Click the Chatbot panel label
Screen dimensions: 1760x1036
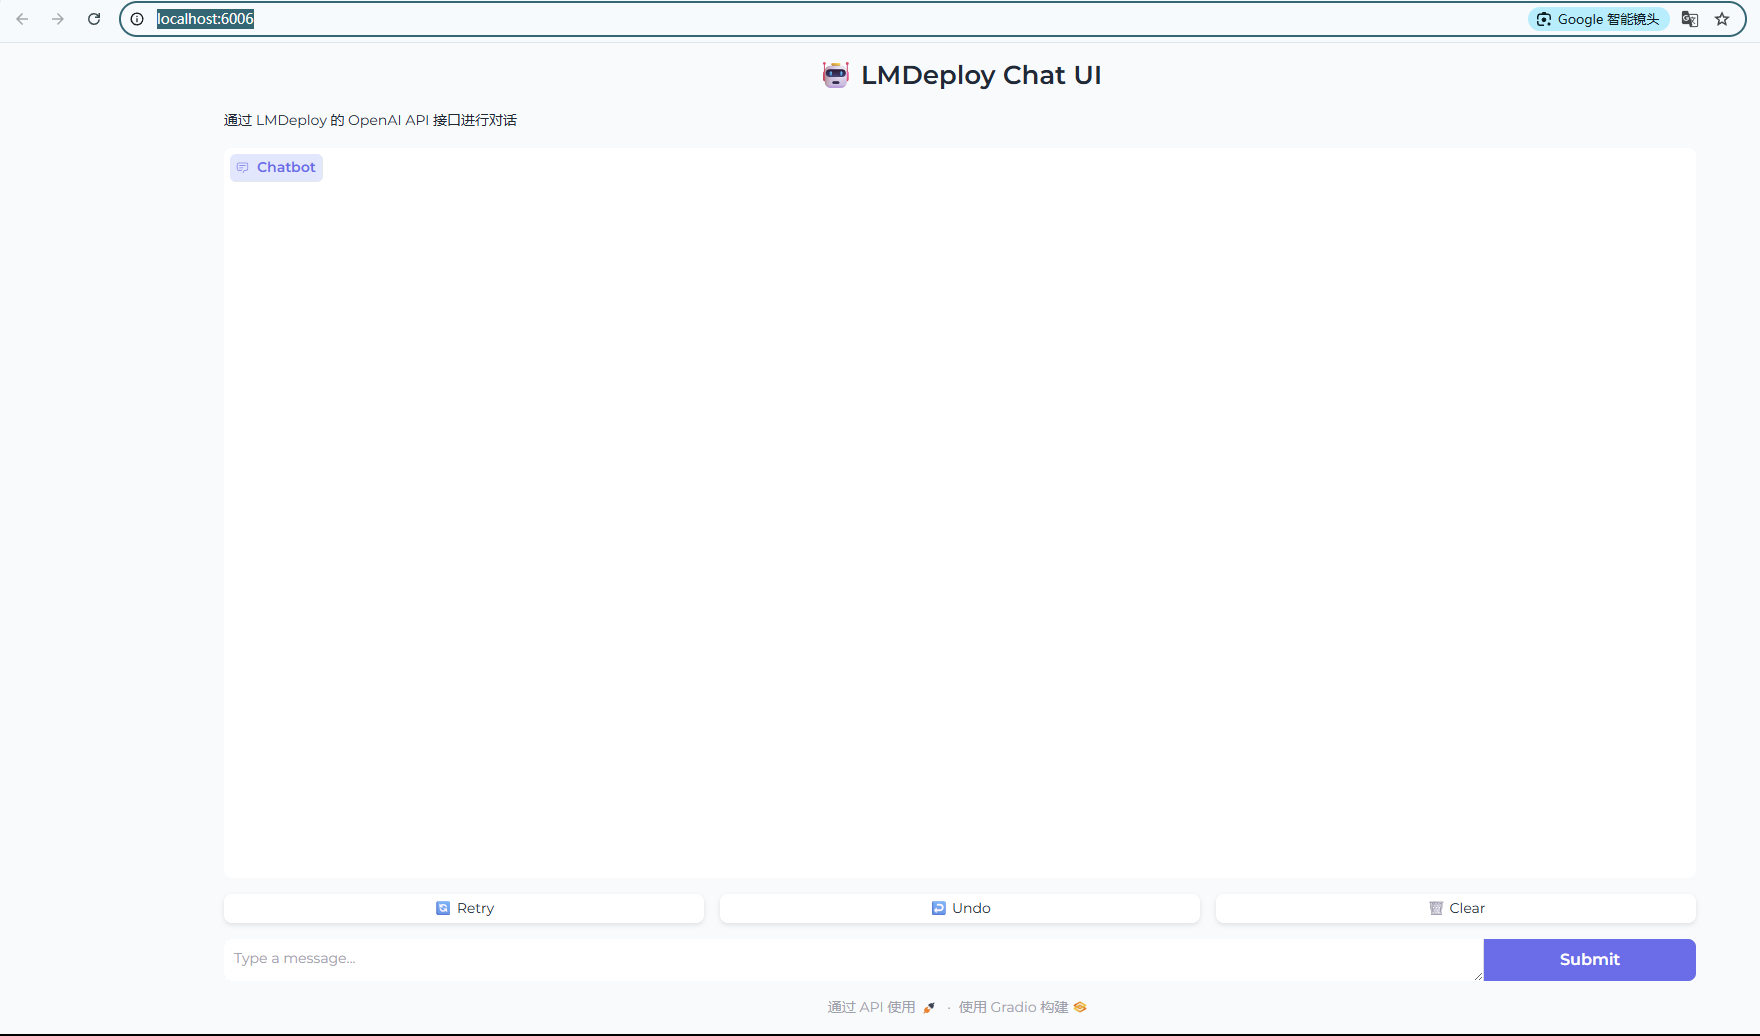285,167
